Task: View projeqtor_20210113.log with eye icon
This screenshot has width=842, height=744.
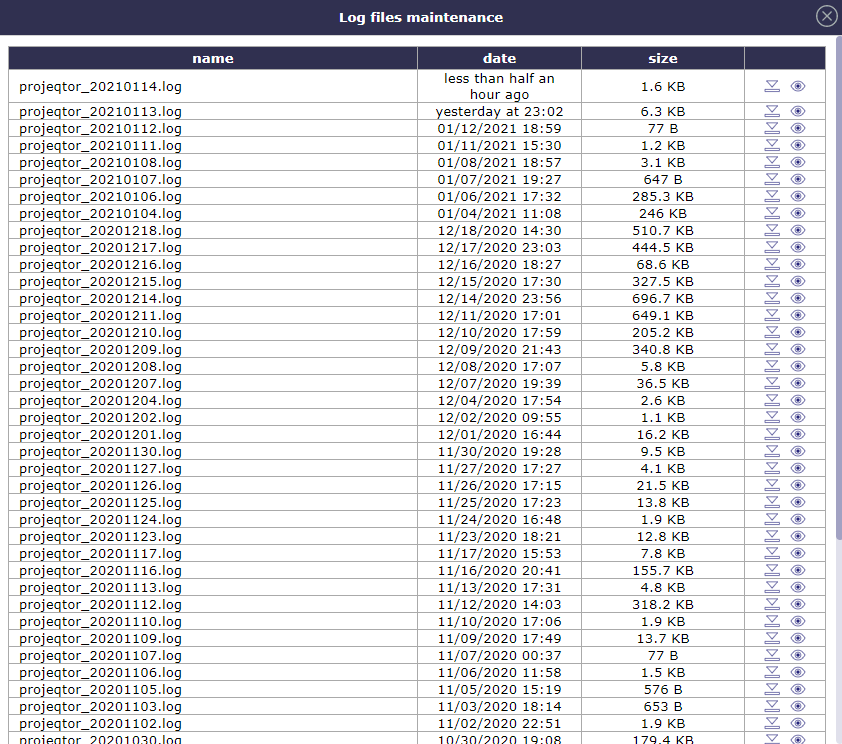Action: click(x=798, y=112)
